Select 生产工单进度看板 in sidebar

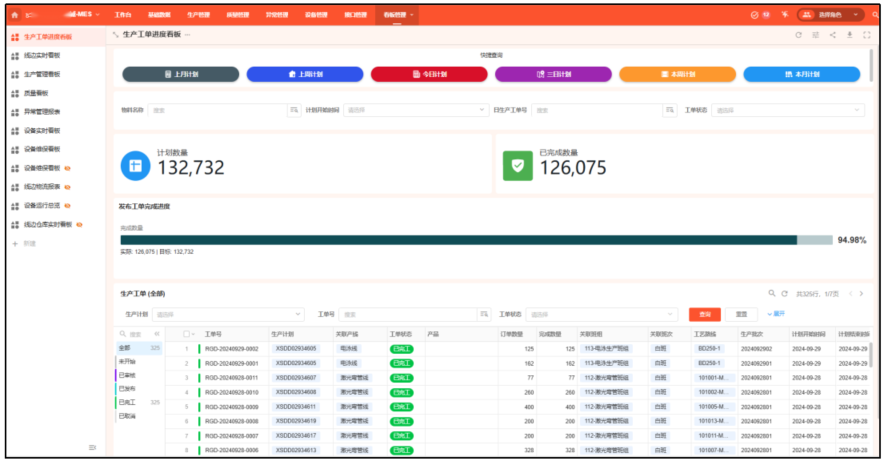tap(48, 37)
